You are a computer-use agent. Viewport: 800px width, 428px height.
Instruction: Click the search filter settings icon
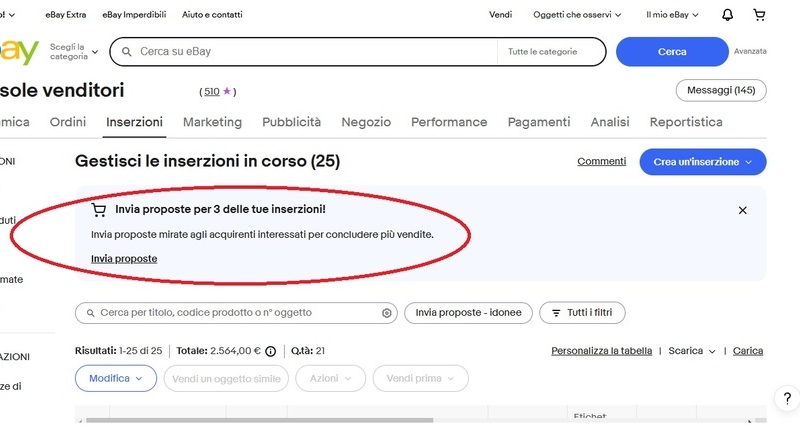click(x=387, y=313)
